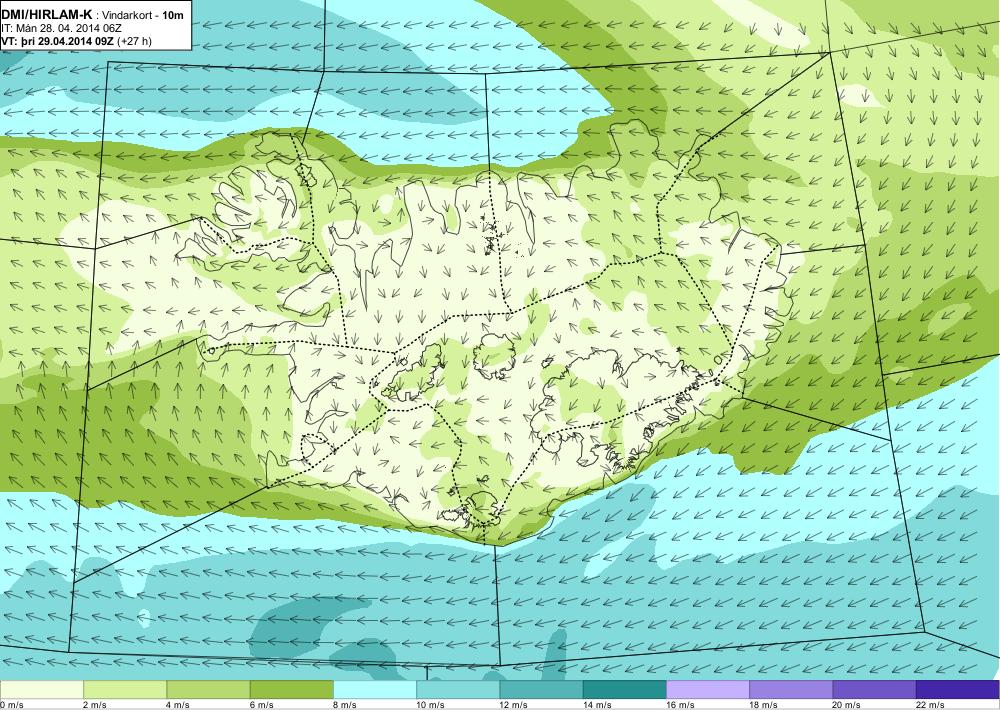The width and height of the screenshot is (1000, 710).
Task: Click the "2 m/s" legend label
Action: [x=96, y=705]
